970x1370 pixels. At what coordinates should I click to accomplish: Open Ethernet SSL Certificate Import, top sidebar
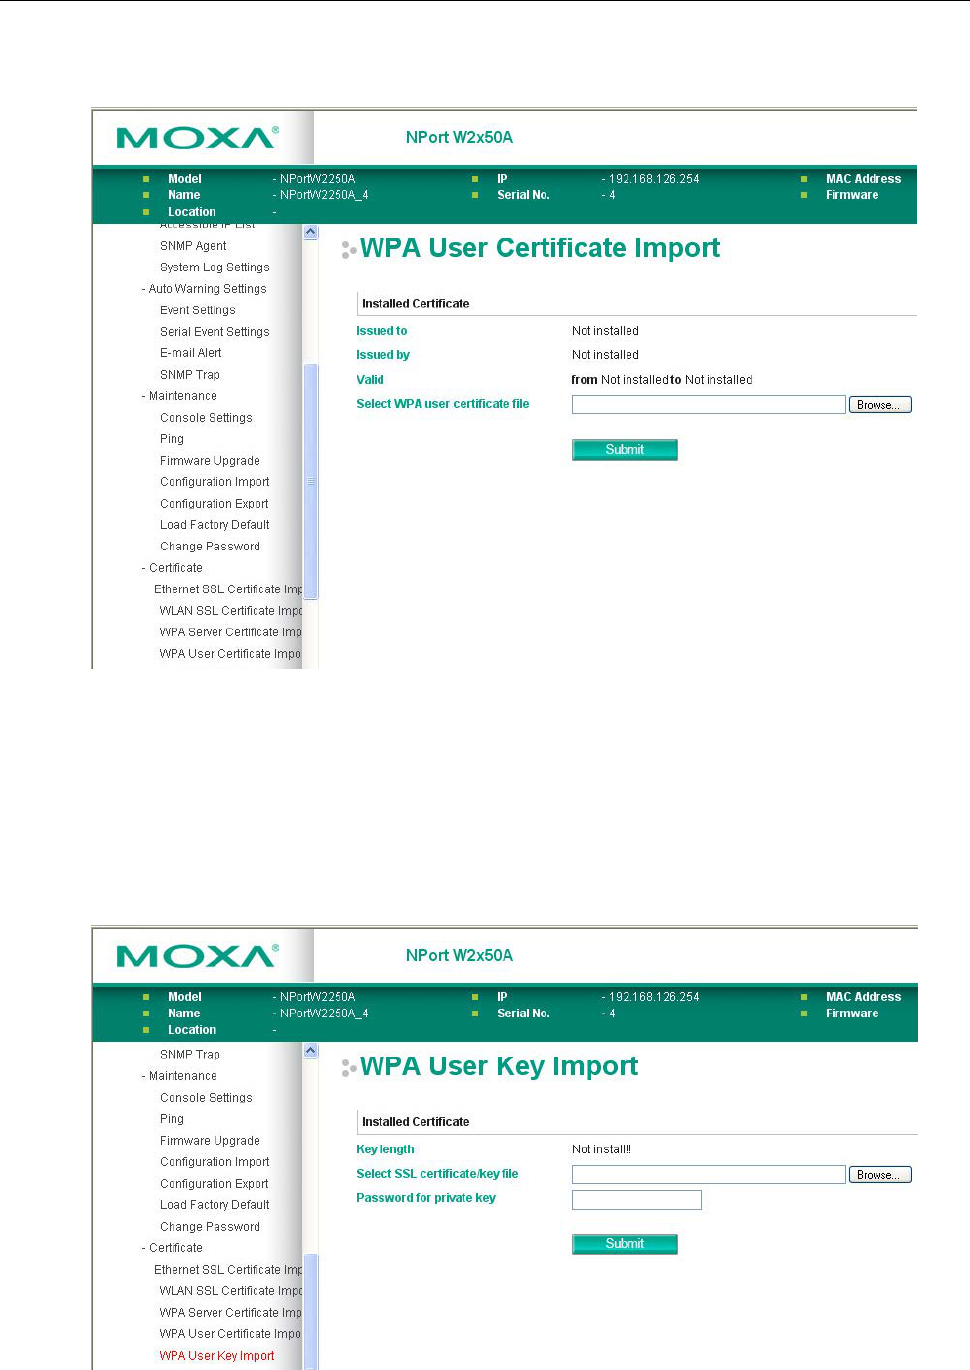(228, 590)
